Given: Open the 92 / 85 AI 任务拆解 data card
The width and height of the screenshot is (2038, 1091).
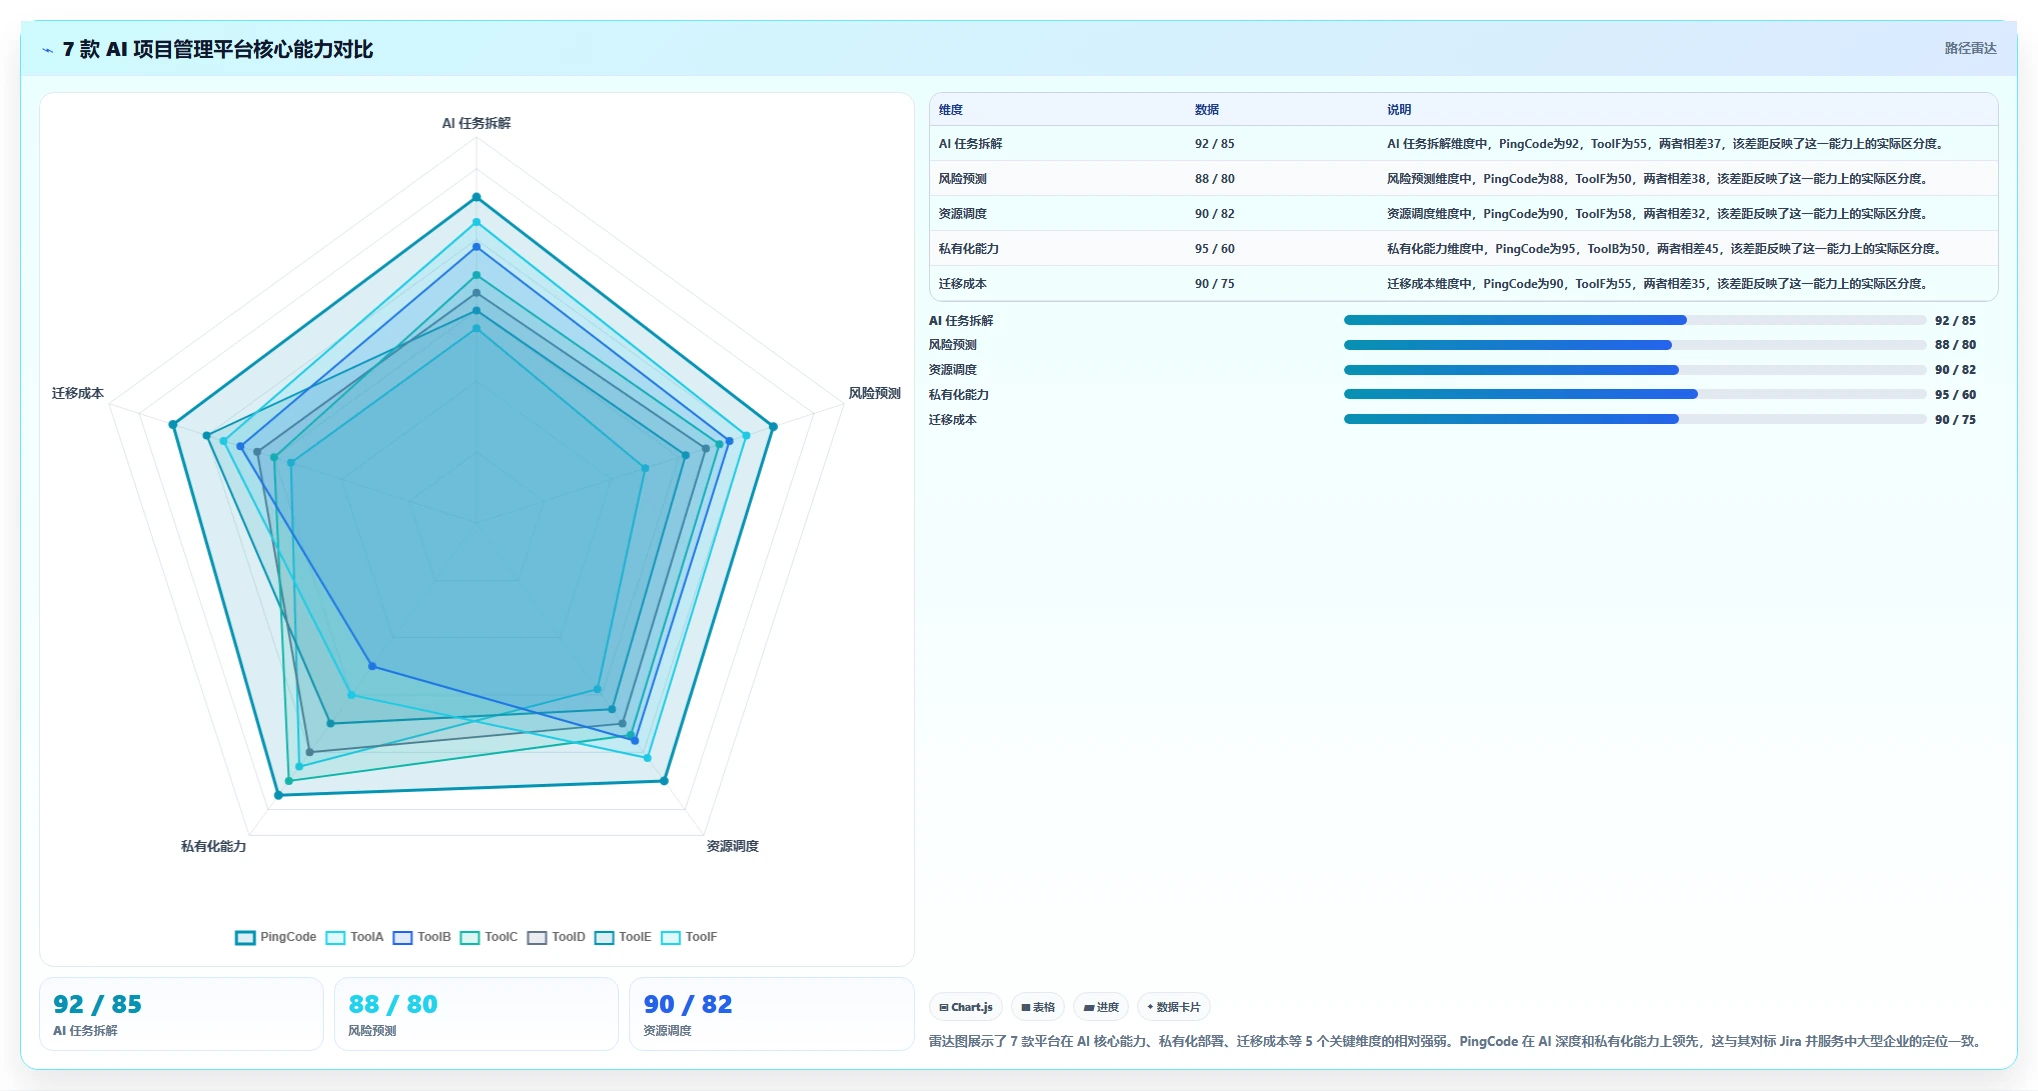Looking at the screenshot, I should click(x=181, y=1014).
